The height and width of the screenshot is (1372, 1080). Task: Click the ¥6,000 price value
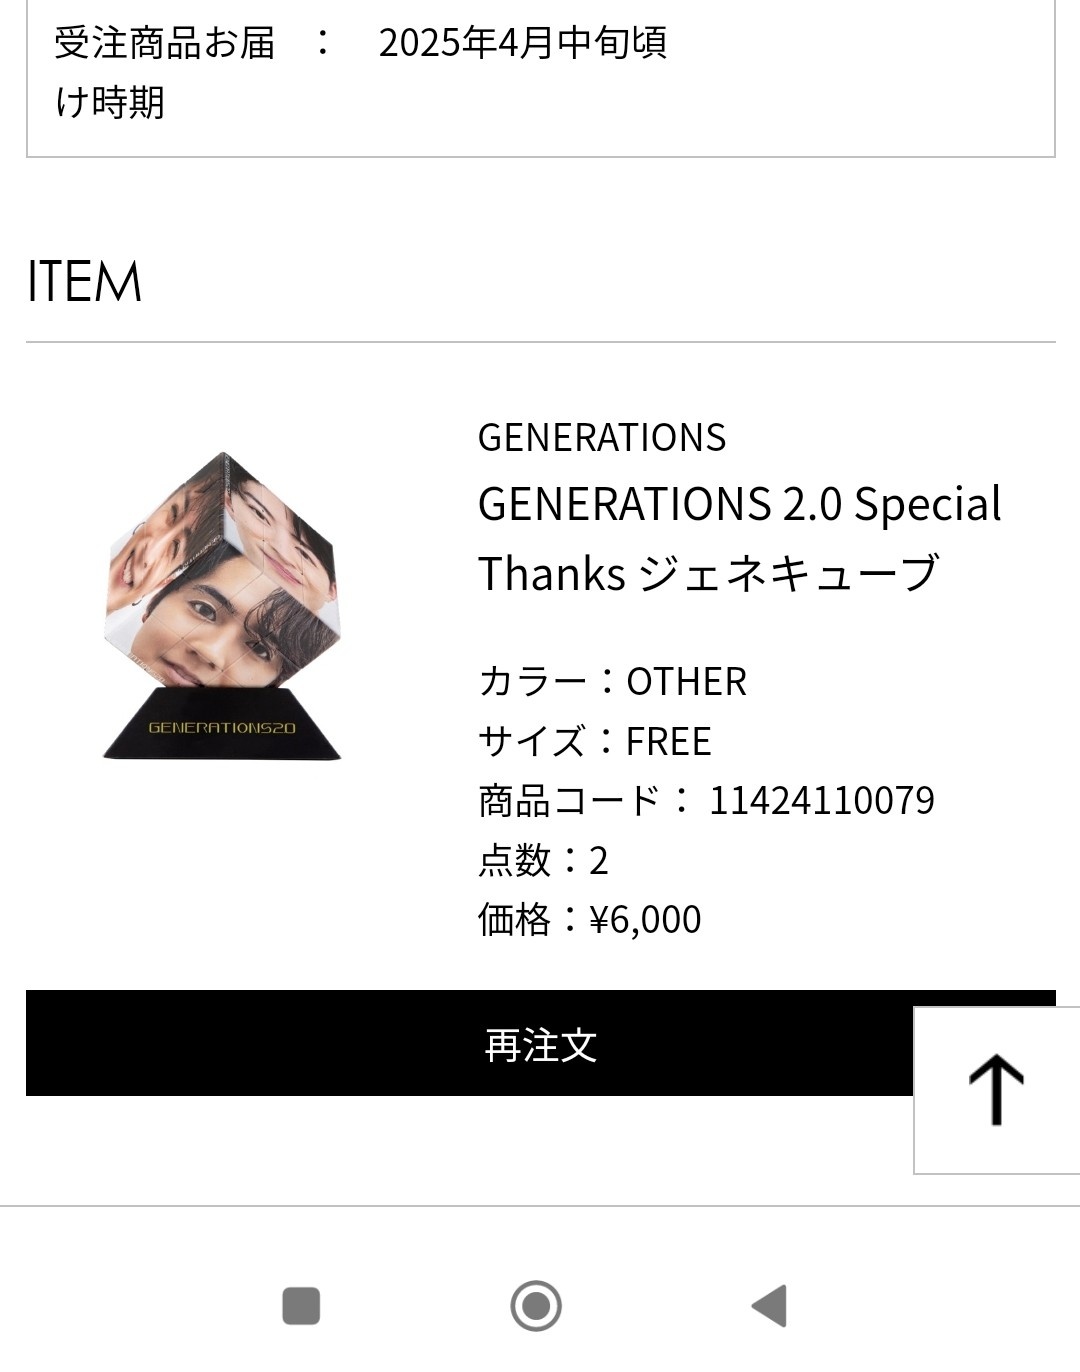click(x=645, y=919)
